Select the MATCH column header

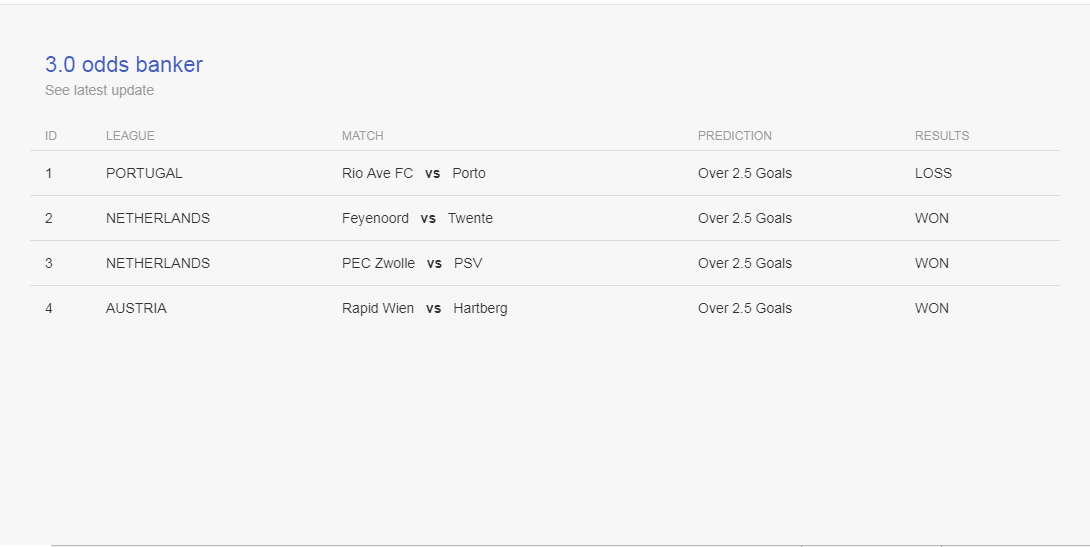[x=362, y=136]
